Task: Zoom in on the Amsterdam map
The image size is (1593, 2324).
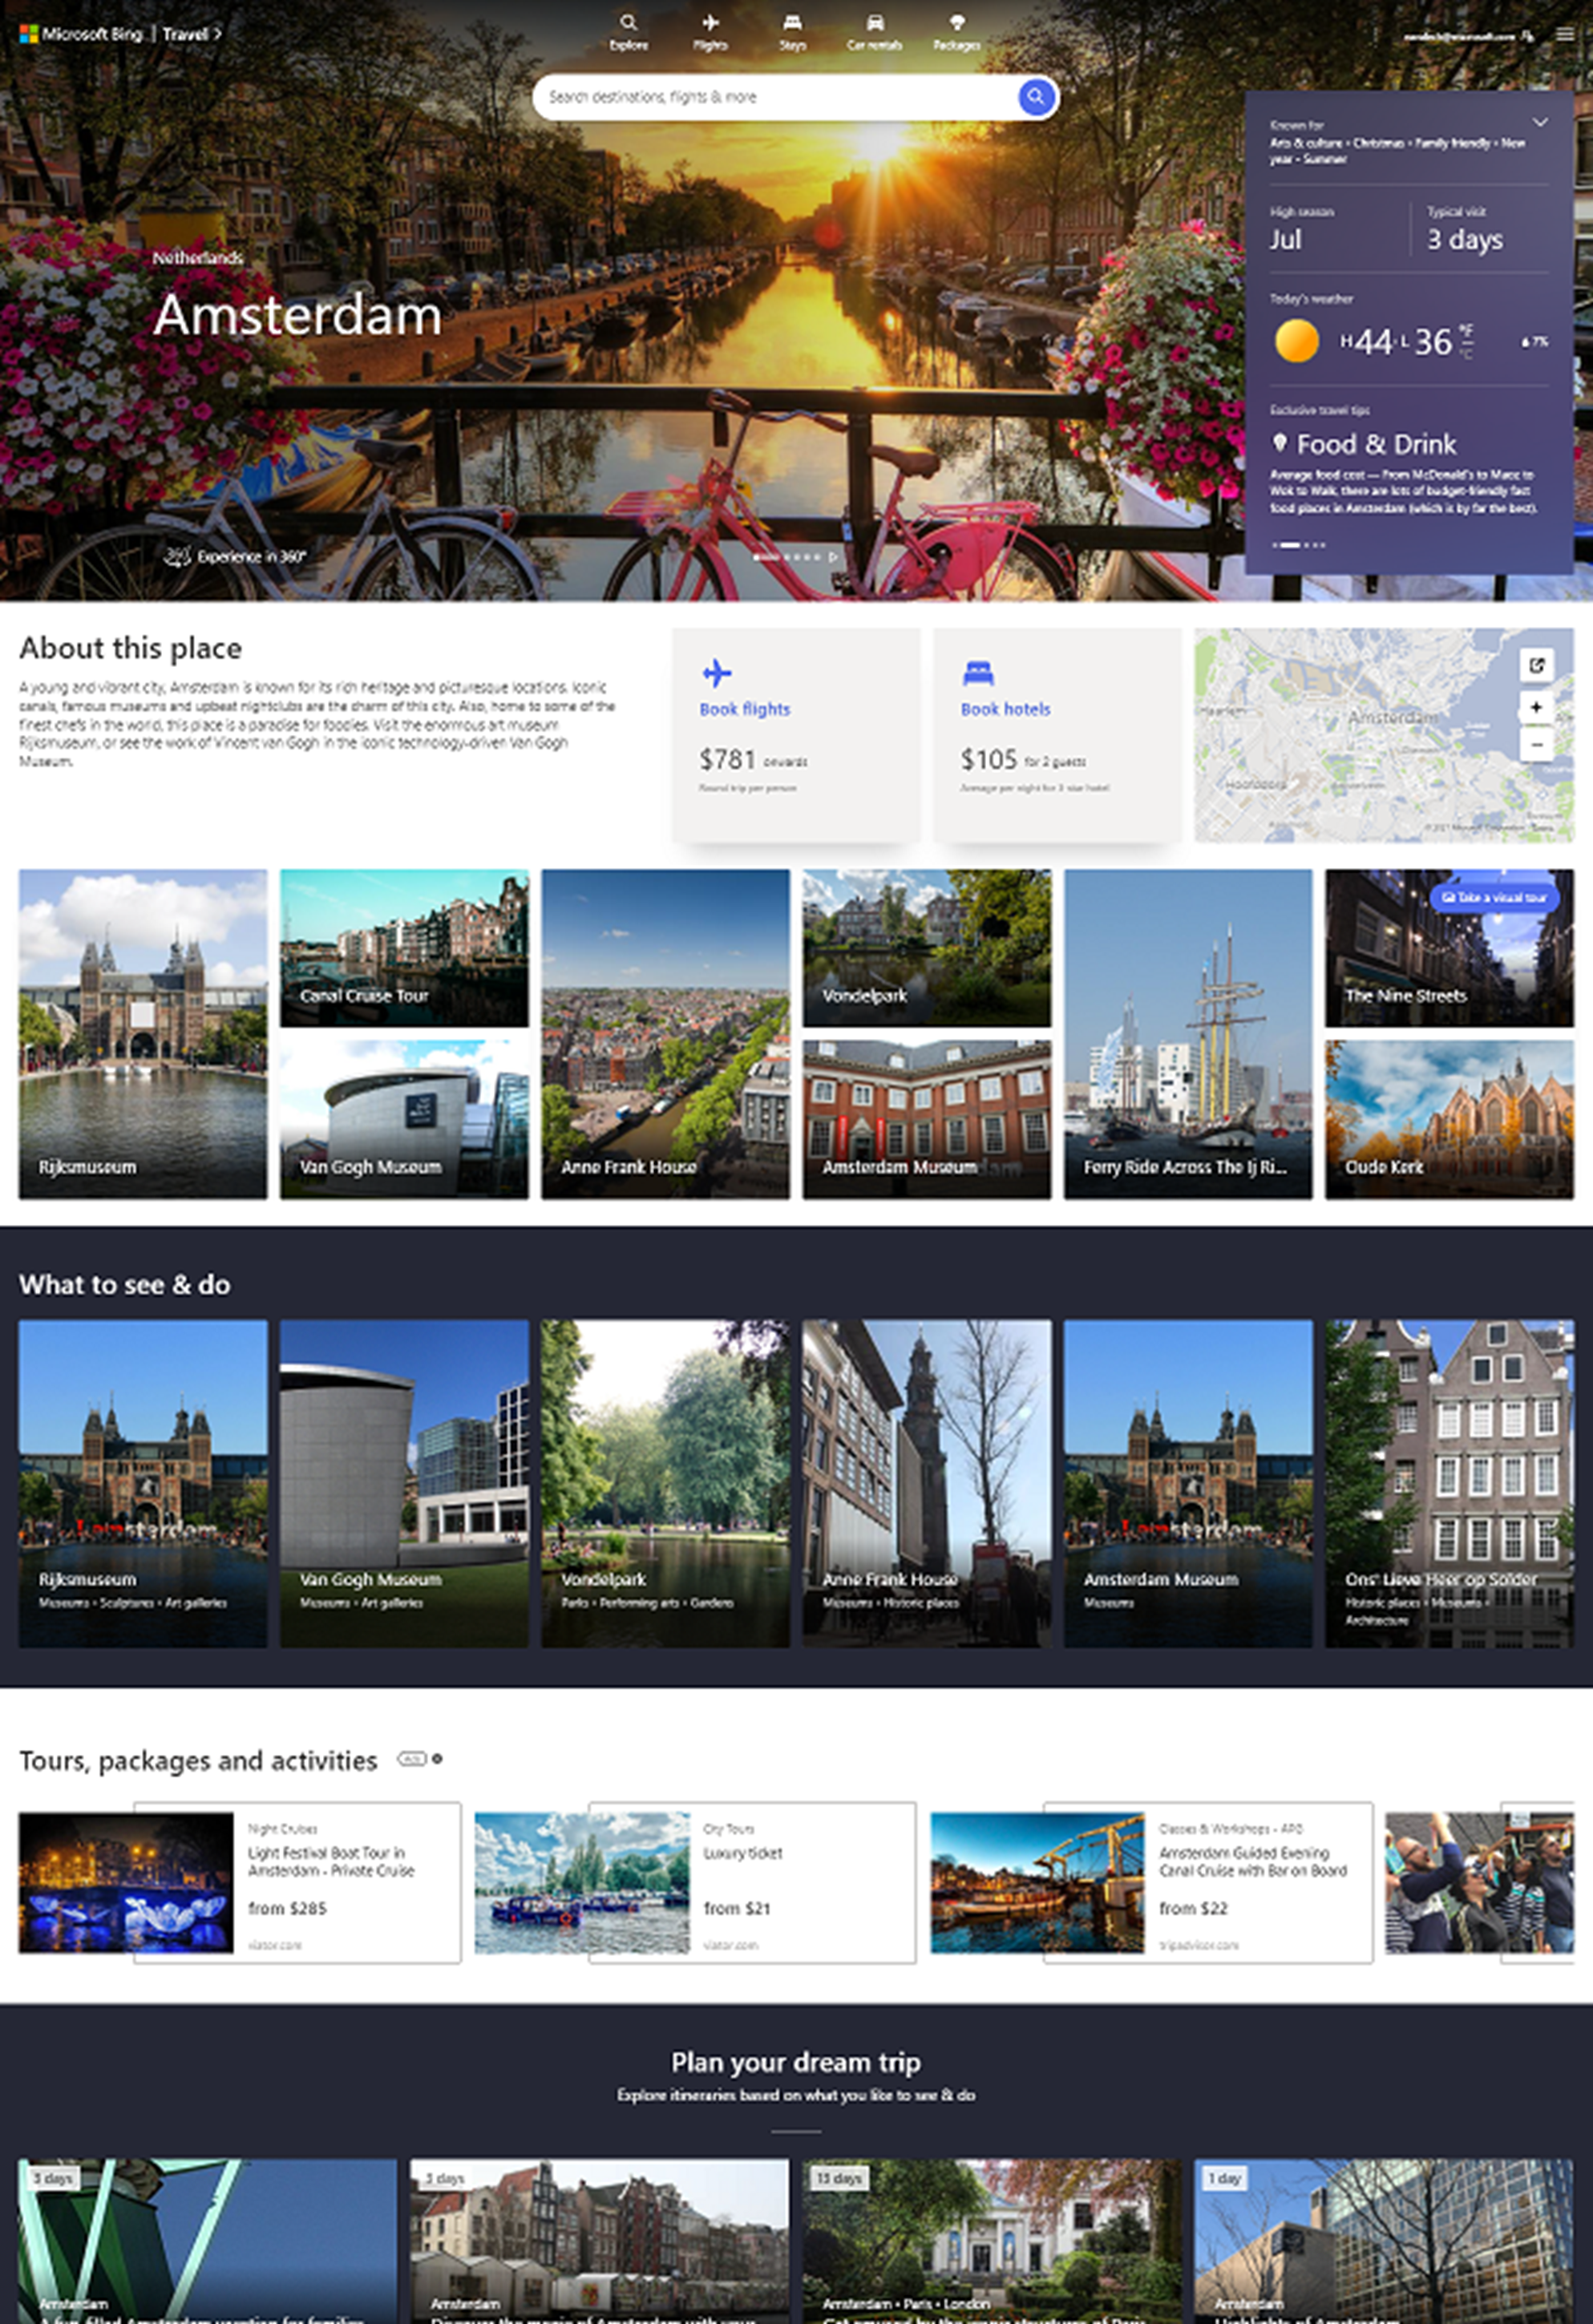Action: click(x=1537, y=707)
